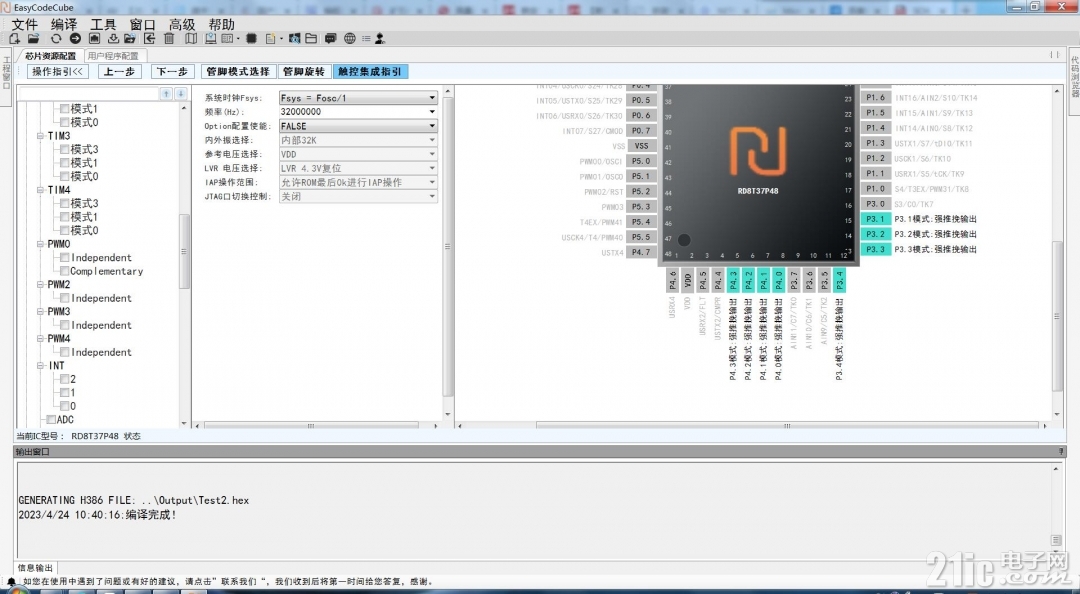Screen dimensions: 1080x594
Task: Click the chip view vertical scrollbar thumb
Action: tap(1057, 316)
